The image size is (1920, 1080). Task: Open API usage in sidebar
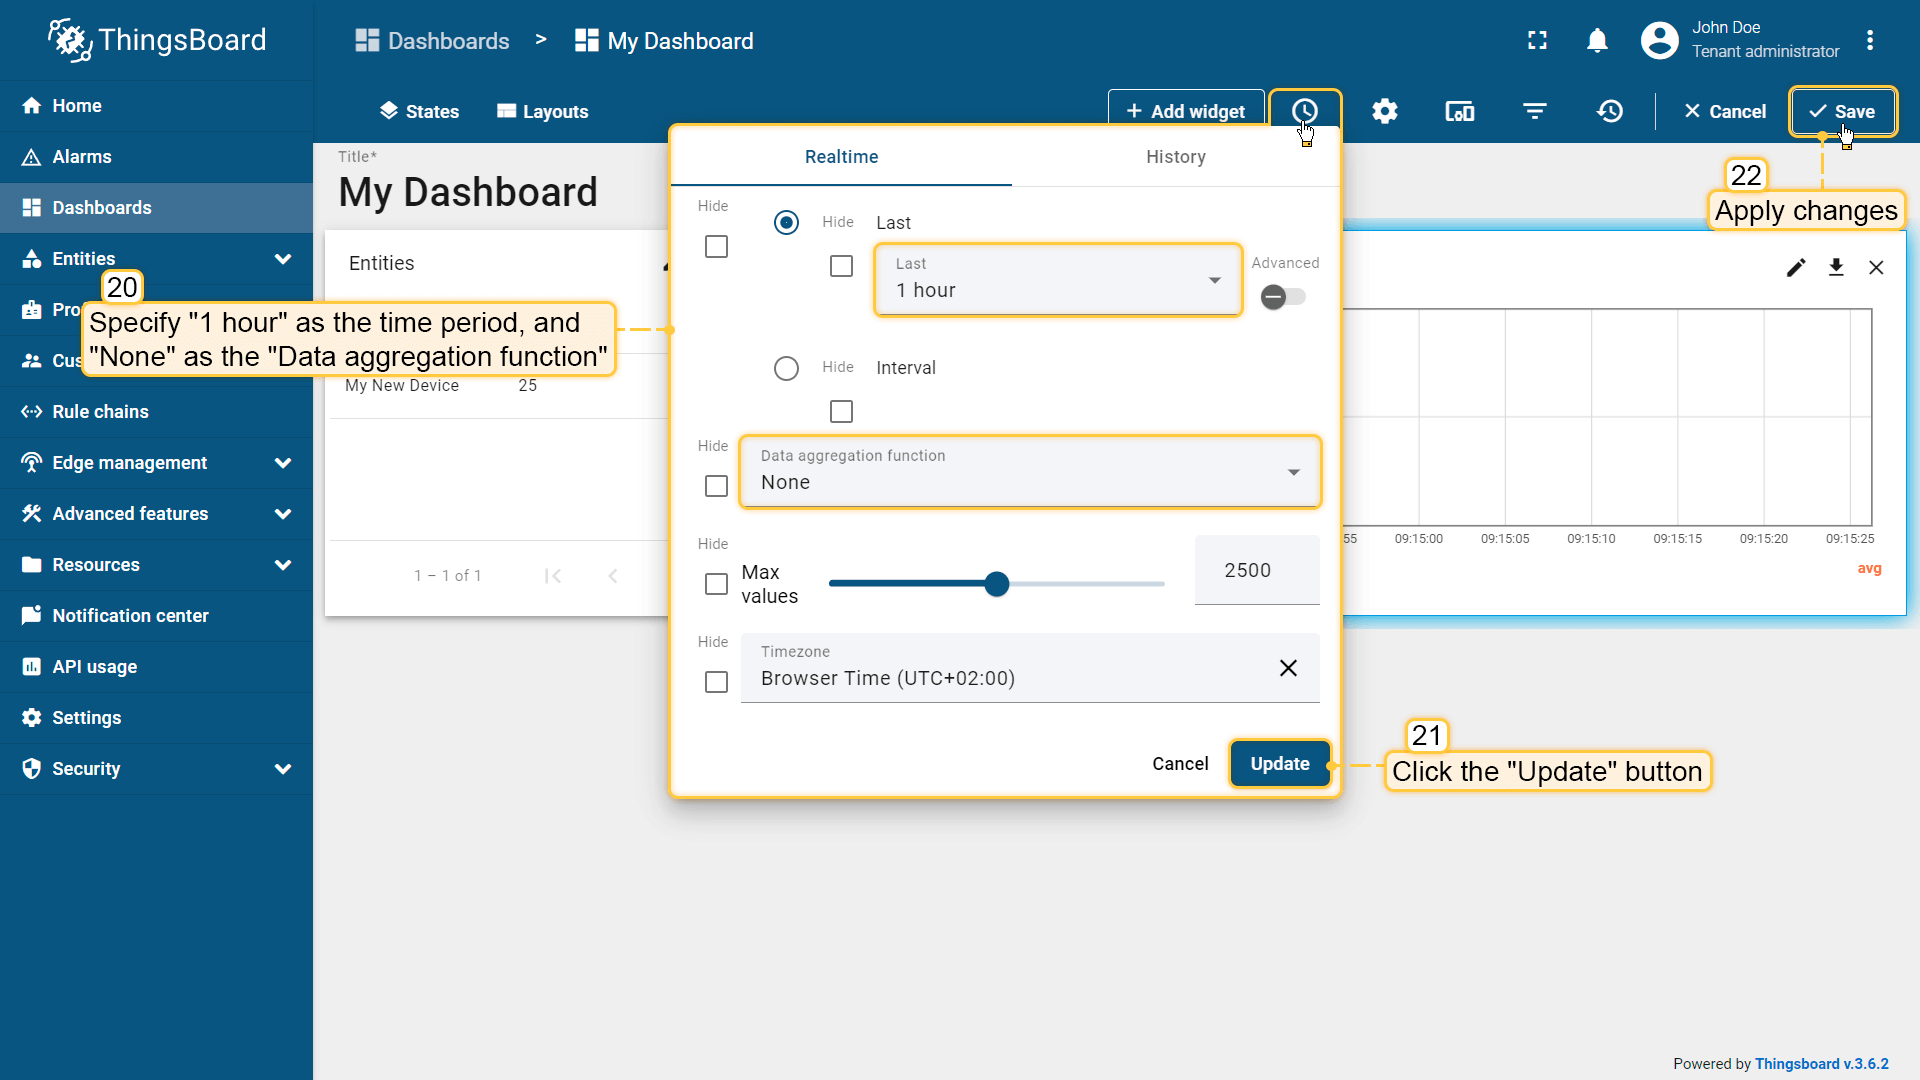click(156, 667)
